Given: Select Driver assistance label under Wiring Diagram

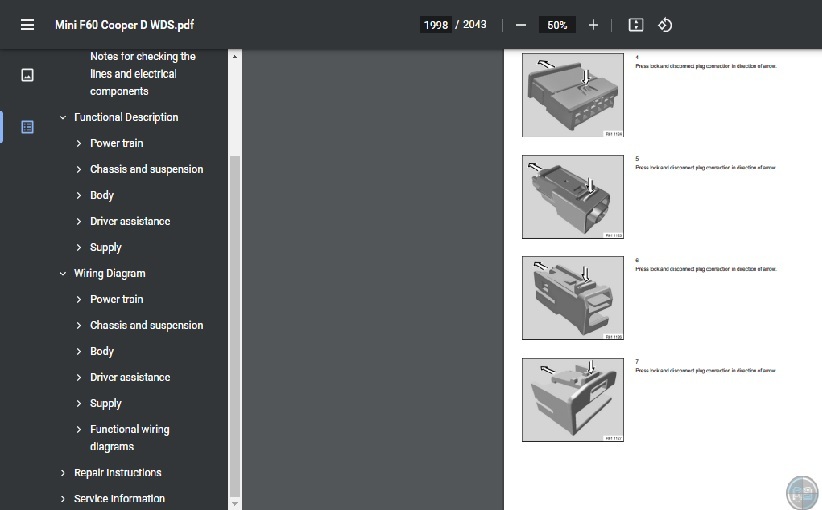Looking at the screenshot, I should click(130, 377).
